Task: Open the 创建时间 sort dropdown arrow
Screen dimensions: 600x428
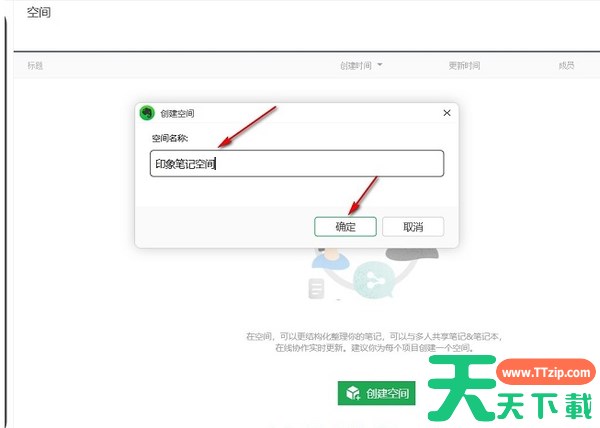Action: pos(380,65)
